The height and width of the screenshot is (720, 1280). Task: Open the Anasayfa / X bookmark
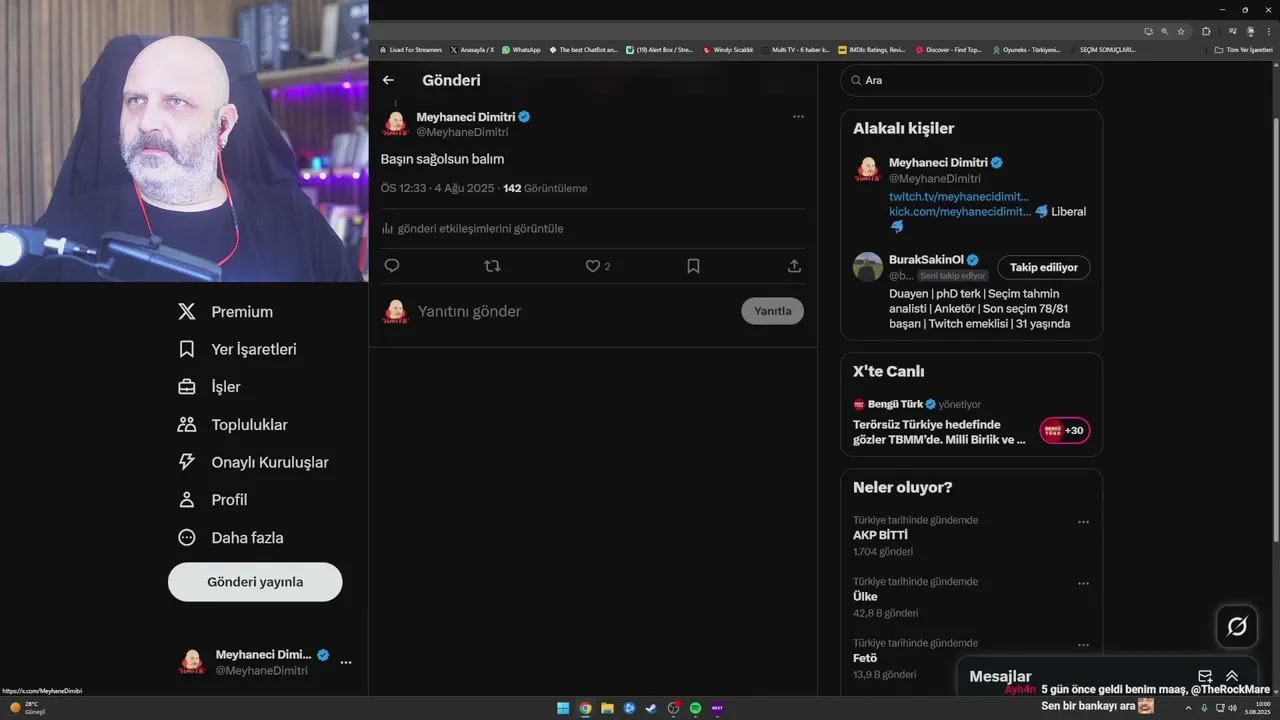coord(472,49)
